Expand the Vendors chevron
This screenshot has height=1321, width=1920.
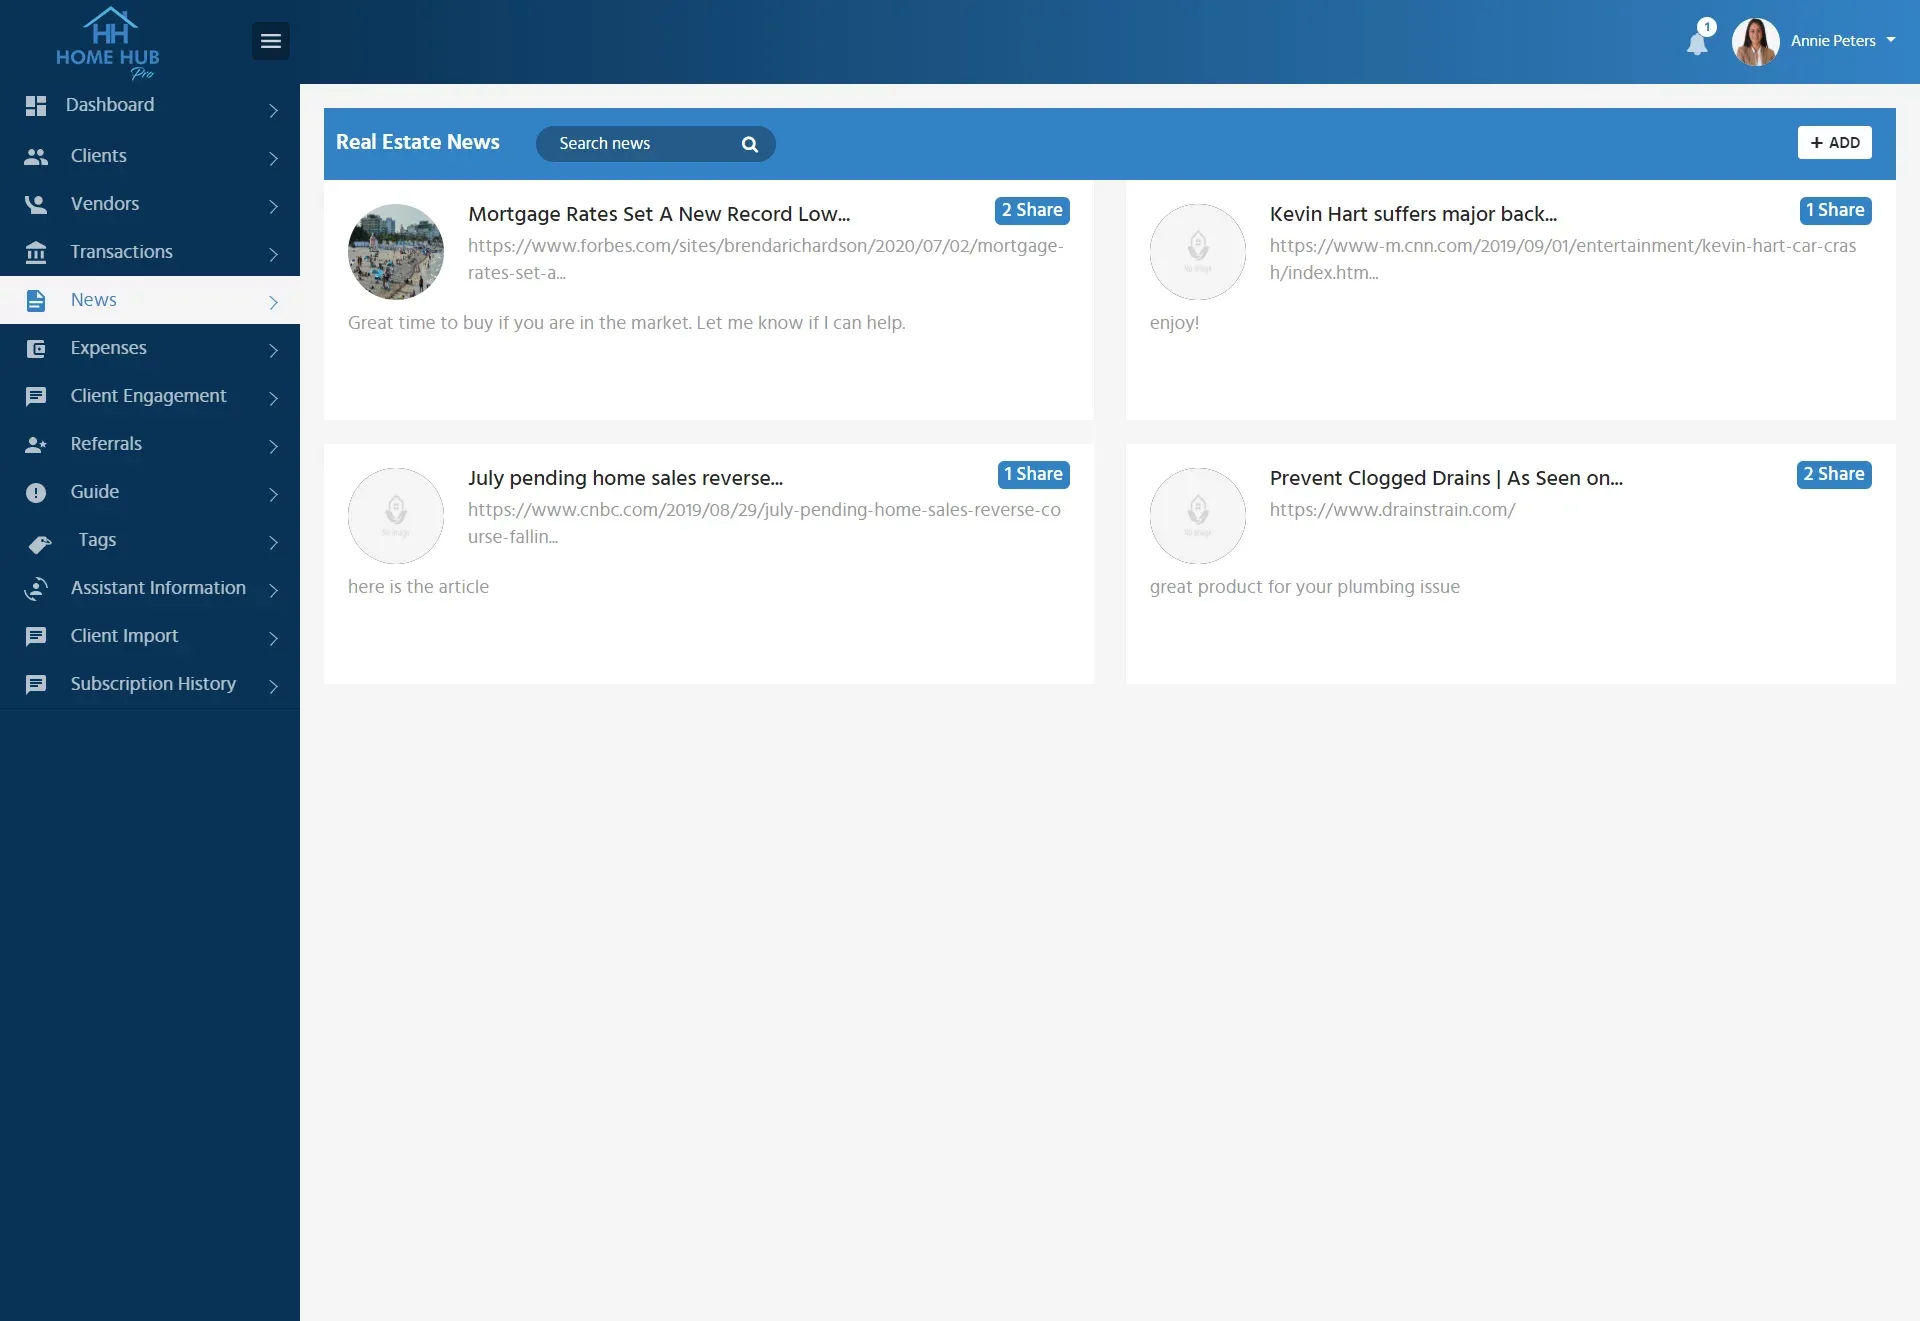pyautogui.click(x=273, y=206)
